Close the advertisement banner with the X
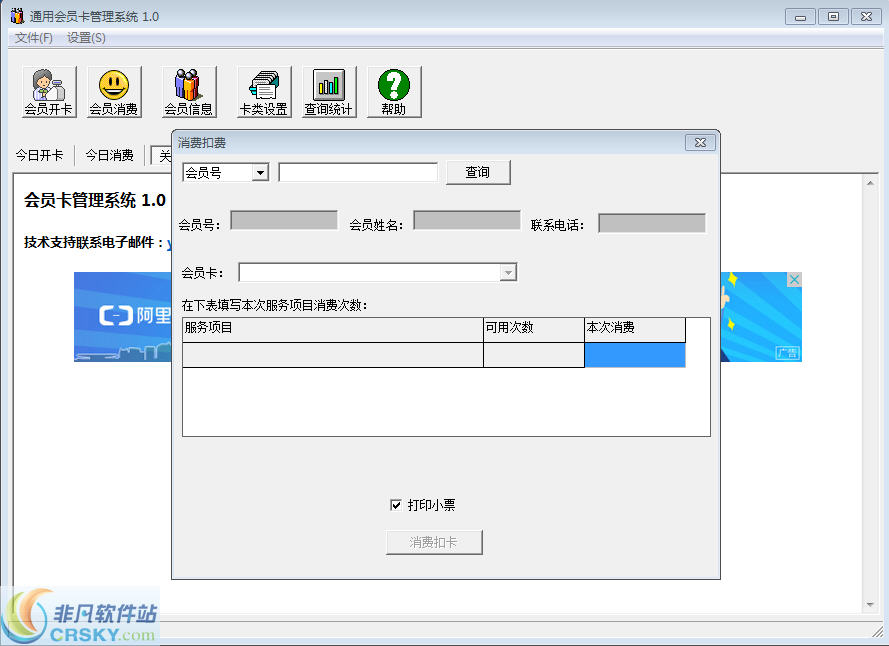The image size is (889, 646). point(794,280)
